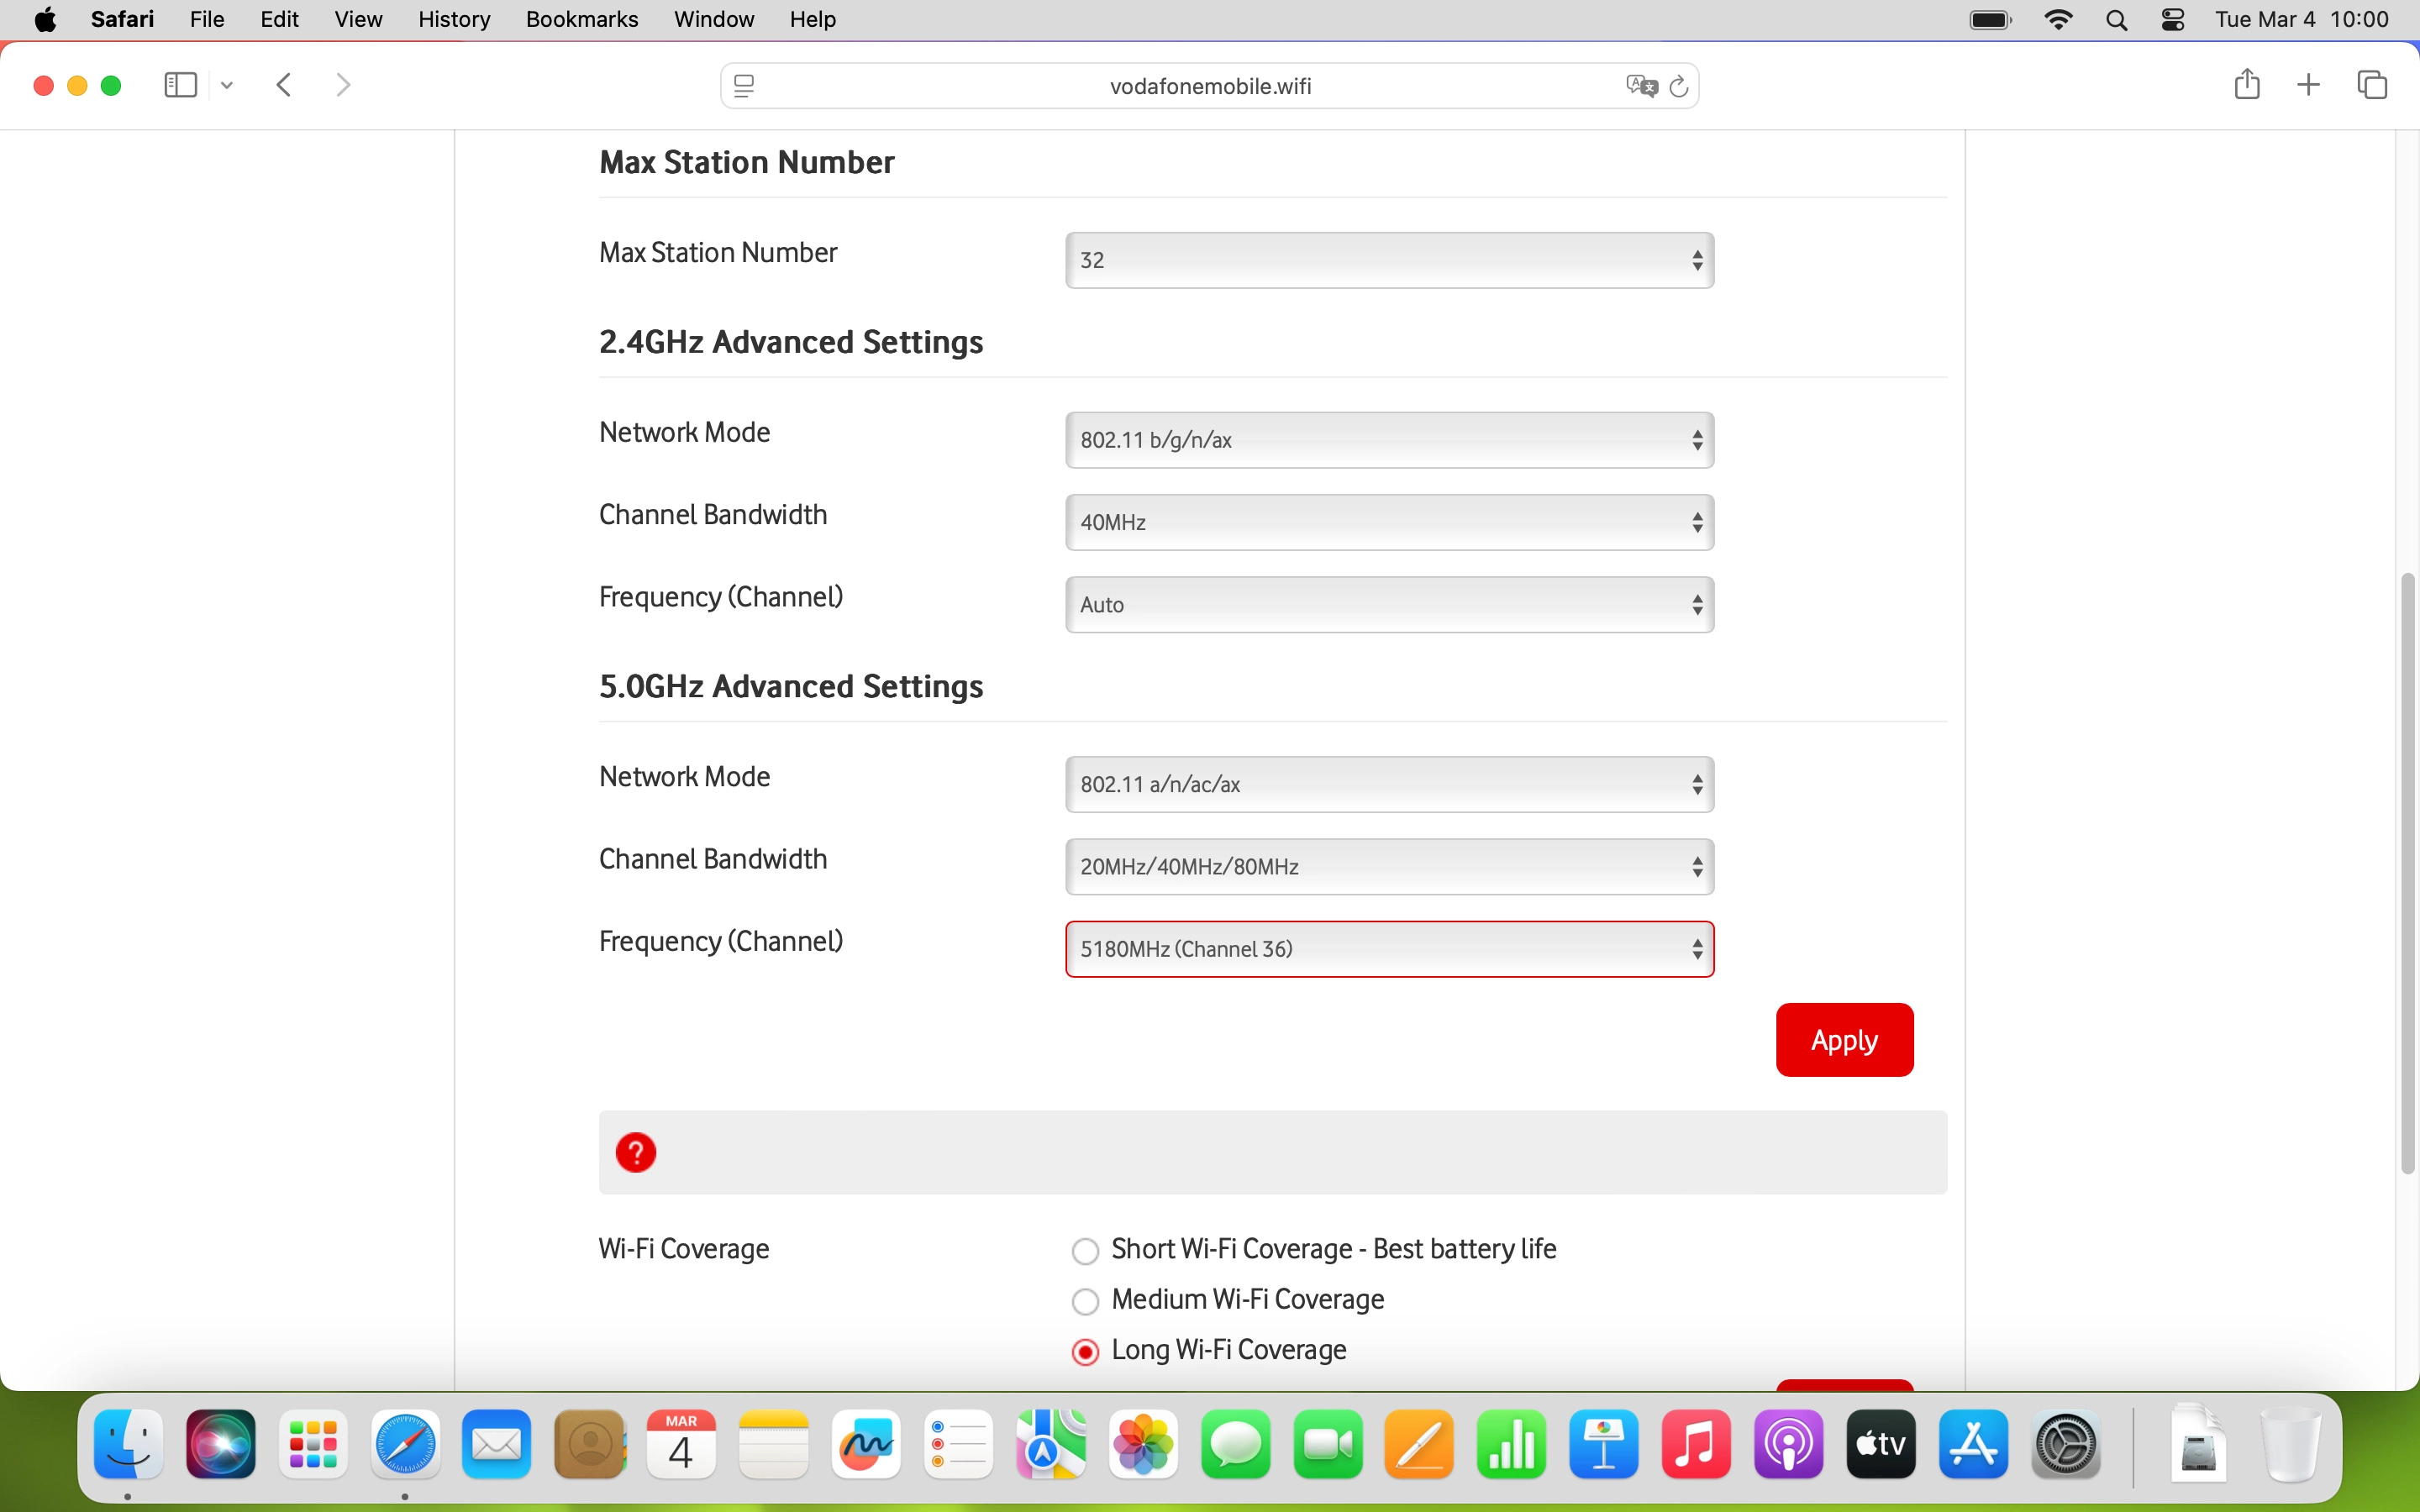Viewport: 2420px width, 1512px height.
Task: Open the Safari sidebar
Action: point(179,84)
